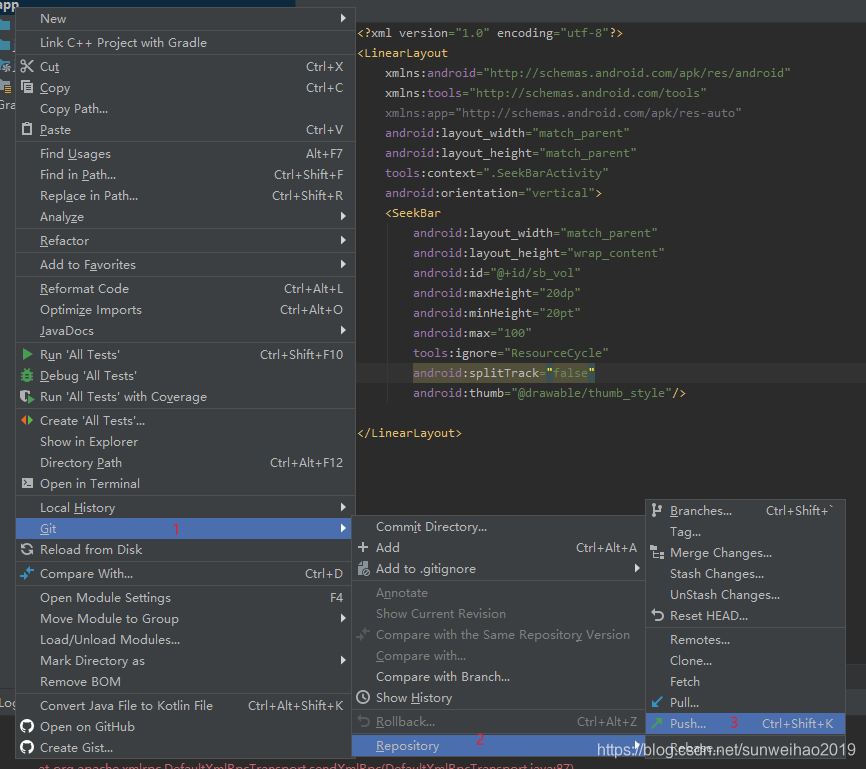Expand the New submenu arrow
The width and height of the screenshot is (866, 769).
(x=343, y=18)
